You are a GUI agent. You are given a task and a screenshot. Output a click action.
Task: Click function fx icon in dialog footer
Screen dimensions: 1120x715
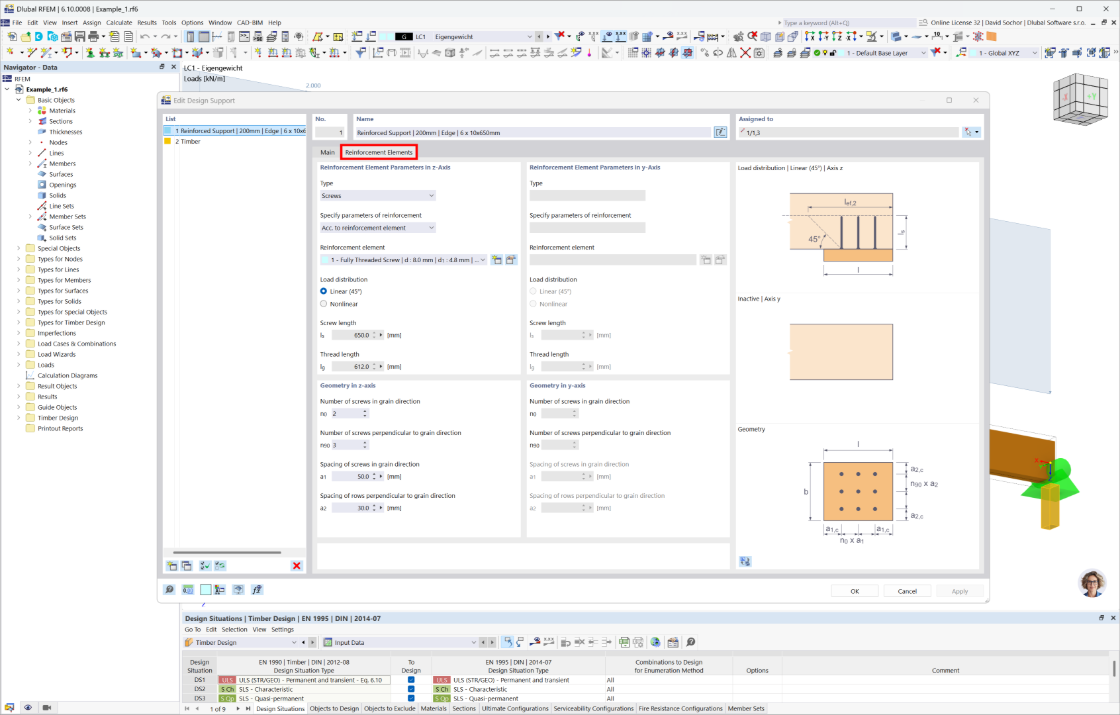[257, 589]
